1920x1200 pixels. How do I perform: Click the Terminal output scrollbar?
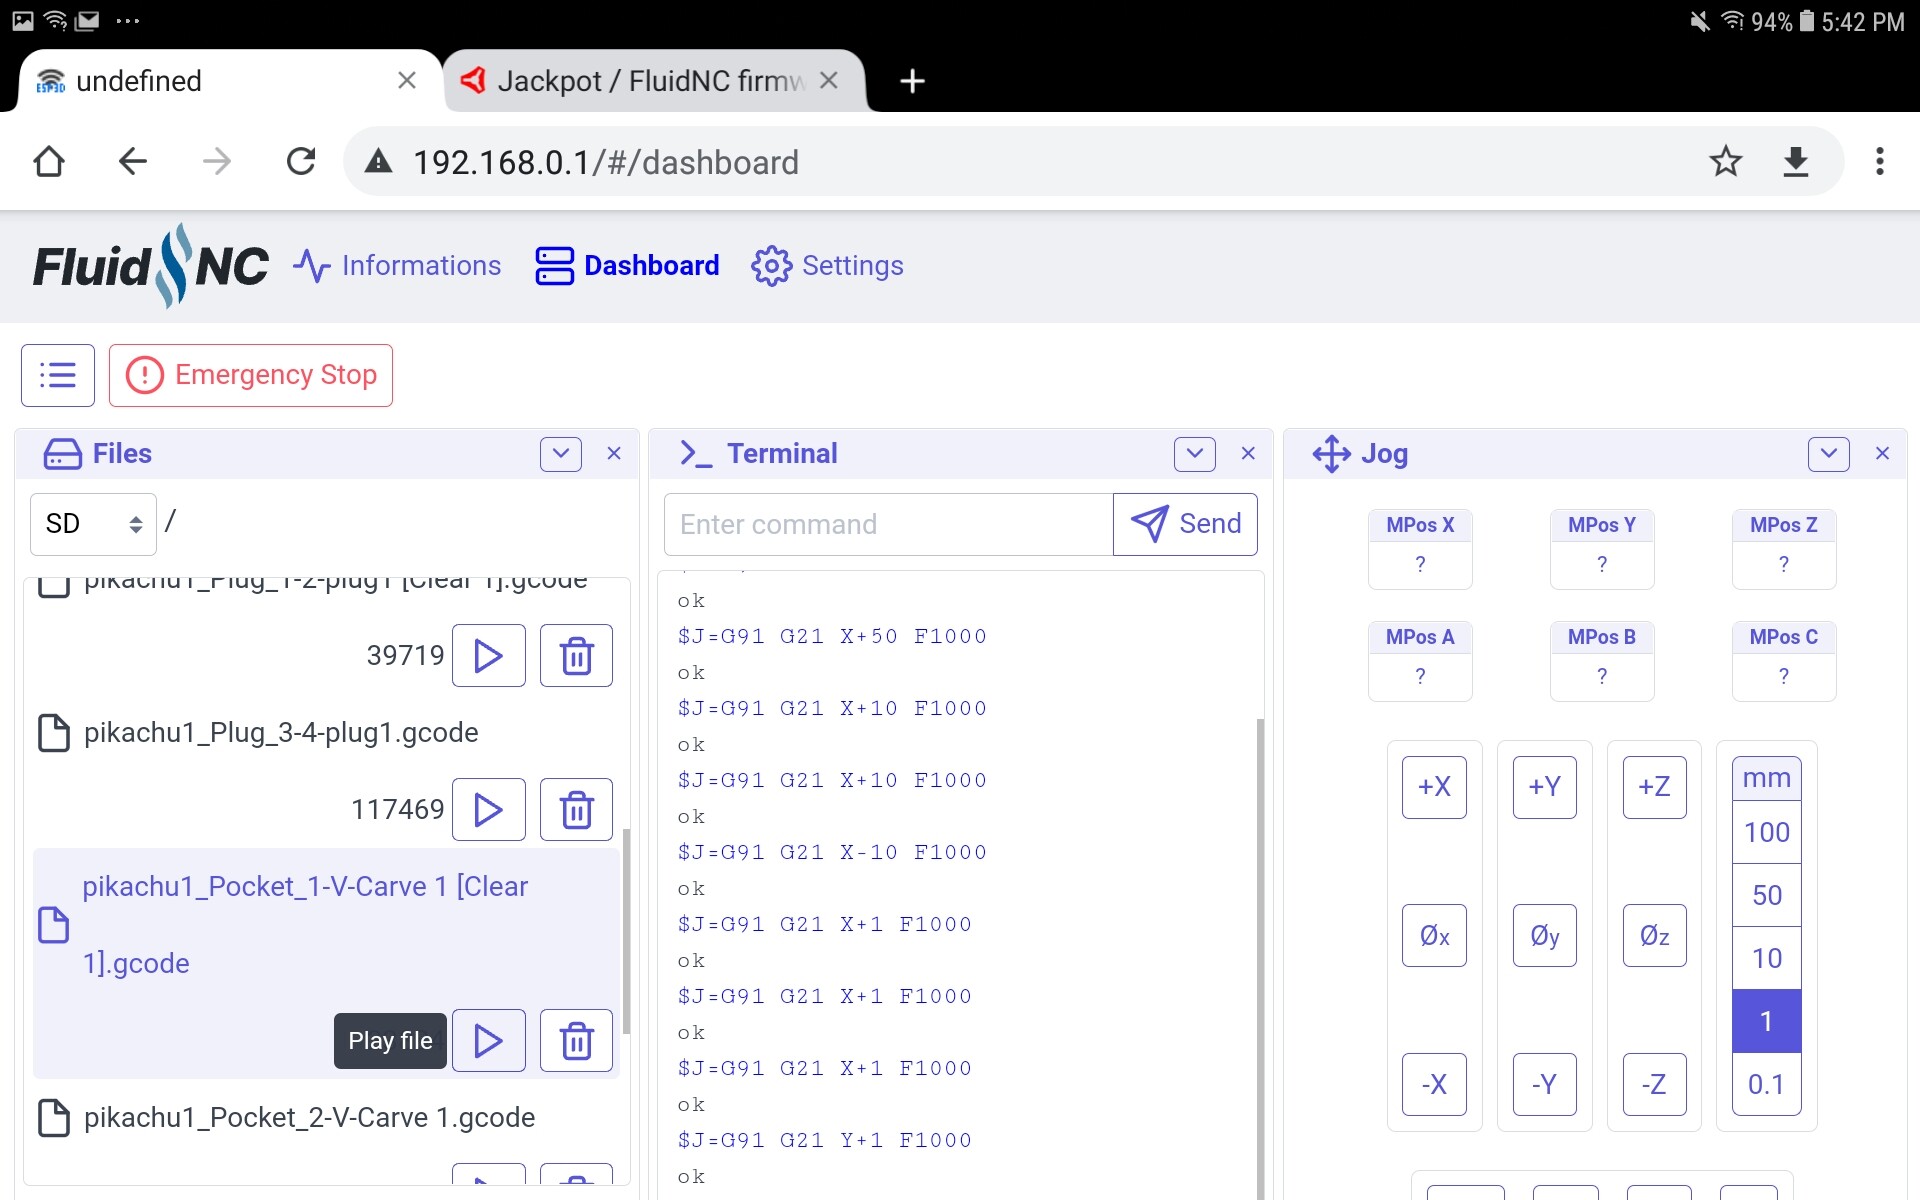click(x=1260, y=958)
